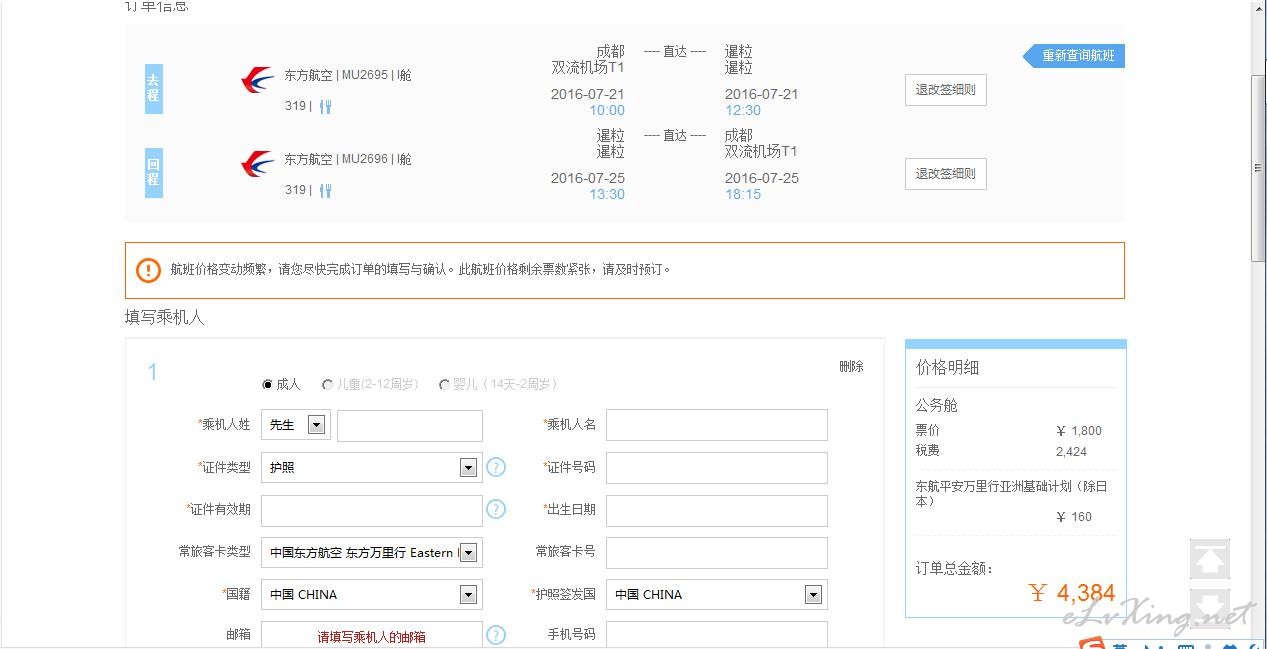Select the 儿童(2-12周岁) passenger type
The width and height of the screenshot is (1267, 649).
(x=328, y=384)
